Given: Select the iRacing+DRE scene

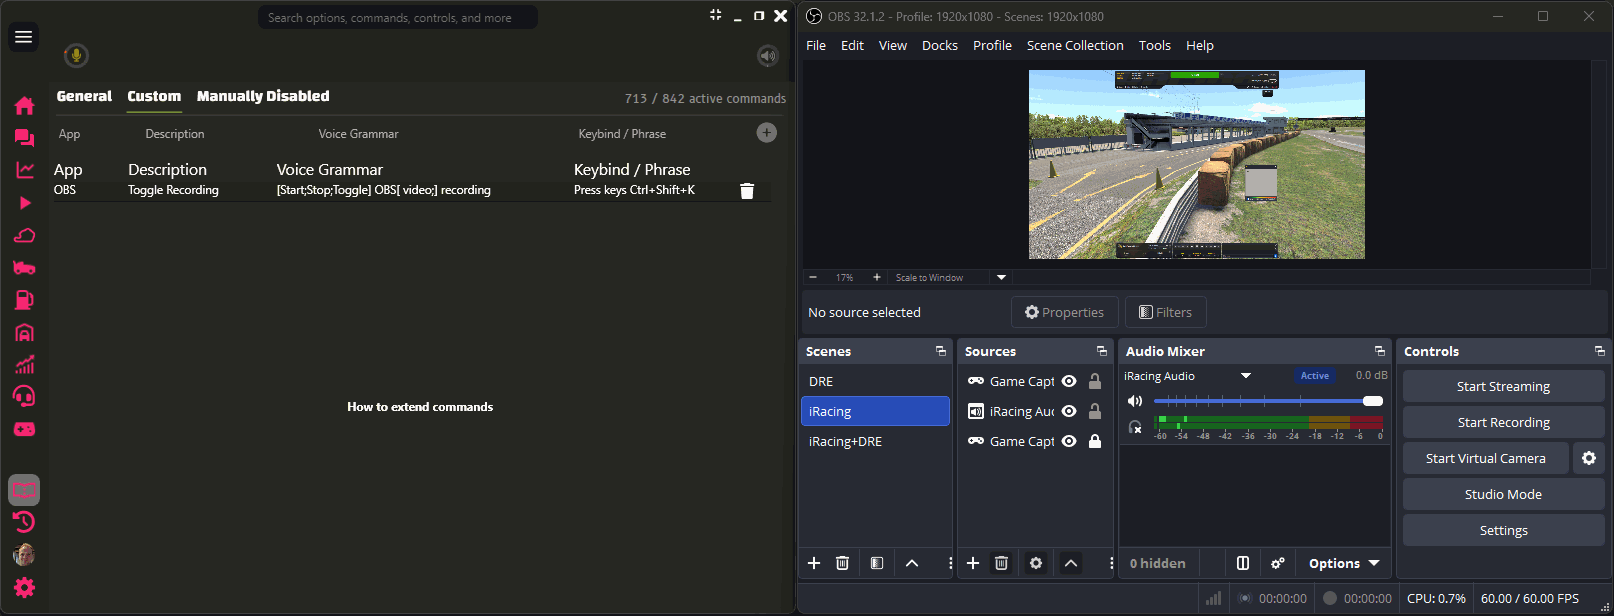Looking at the screenshot, I should (x=875, y=441).
